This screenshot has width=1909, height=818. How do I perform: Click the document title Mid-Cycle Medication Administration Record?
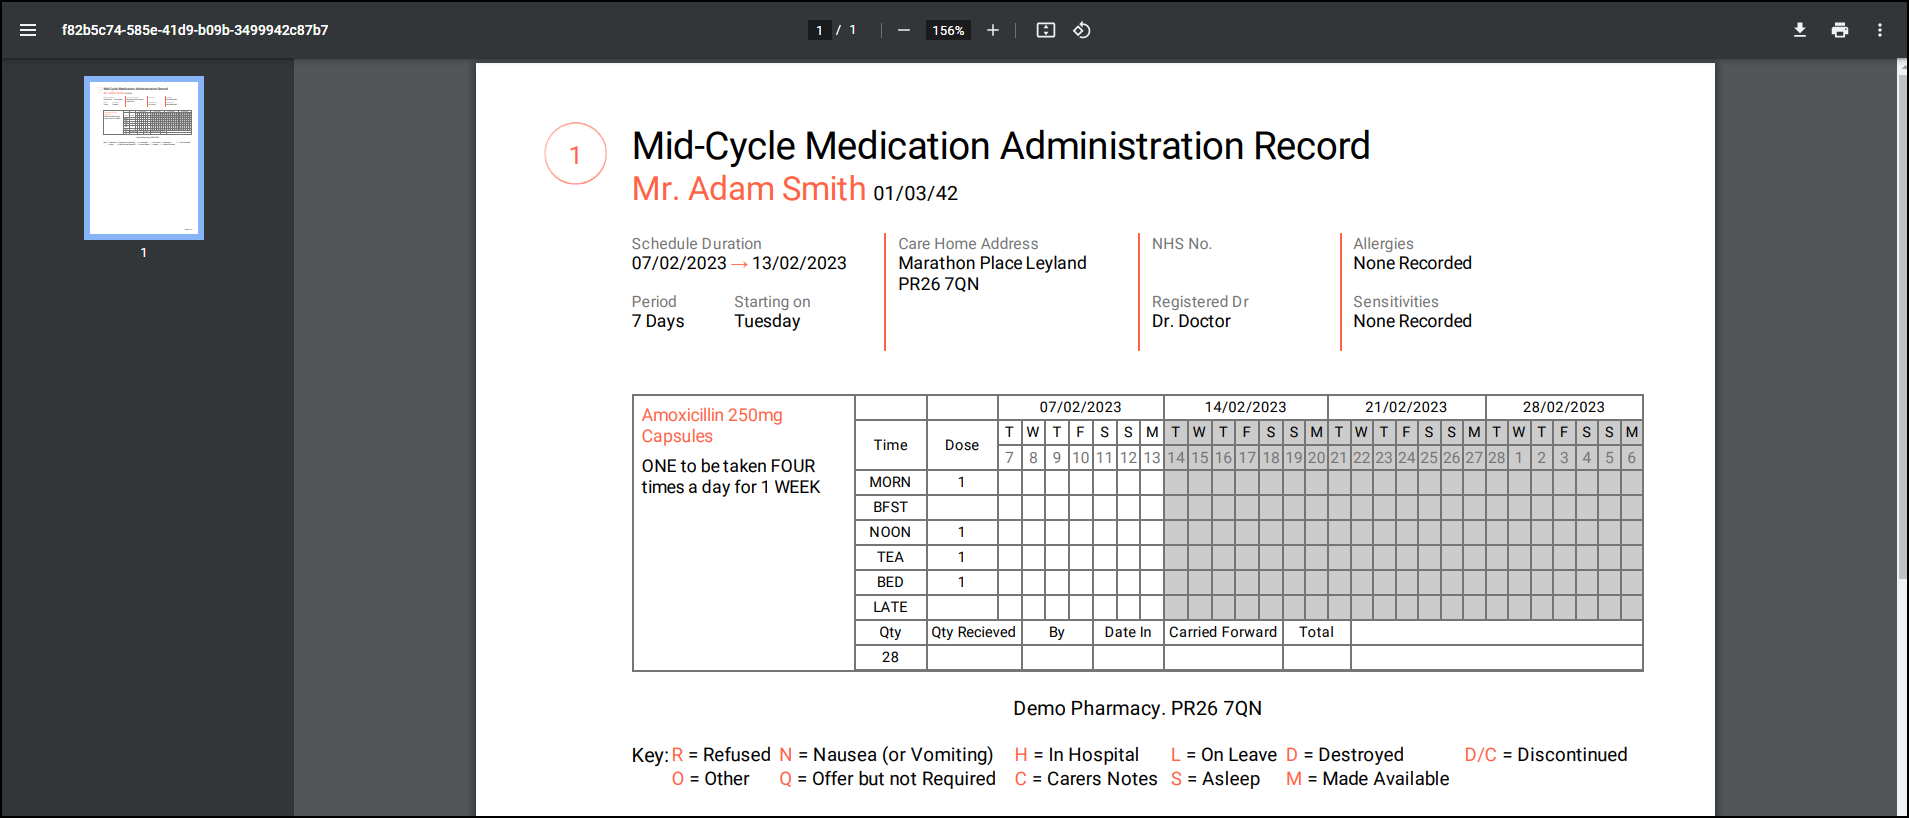(1000, 146)
